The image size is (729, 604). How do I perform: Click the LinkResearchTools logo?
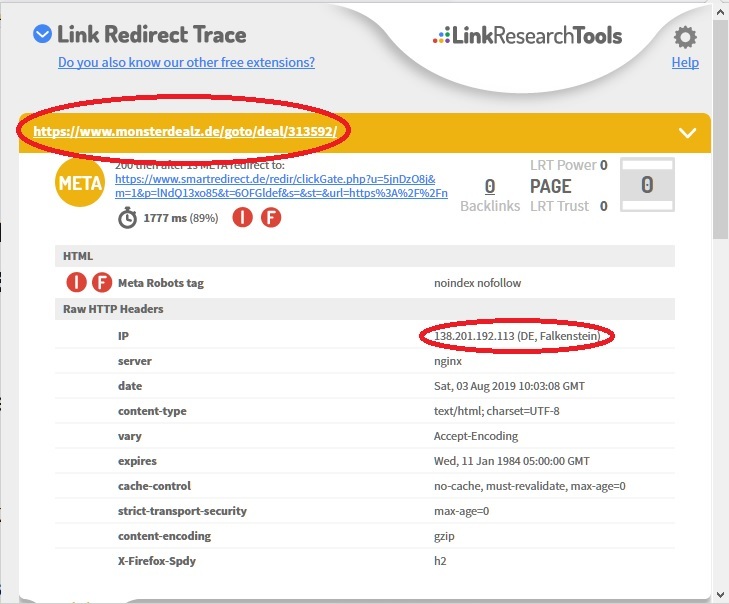point(527,37)
